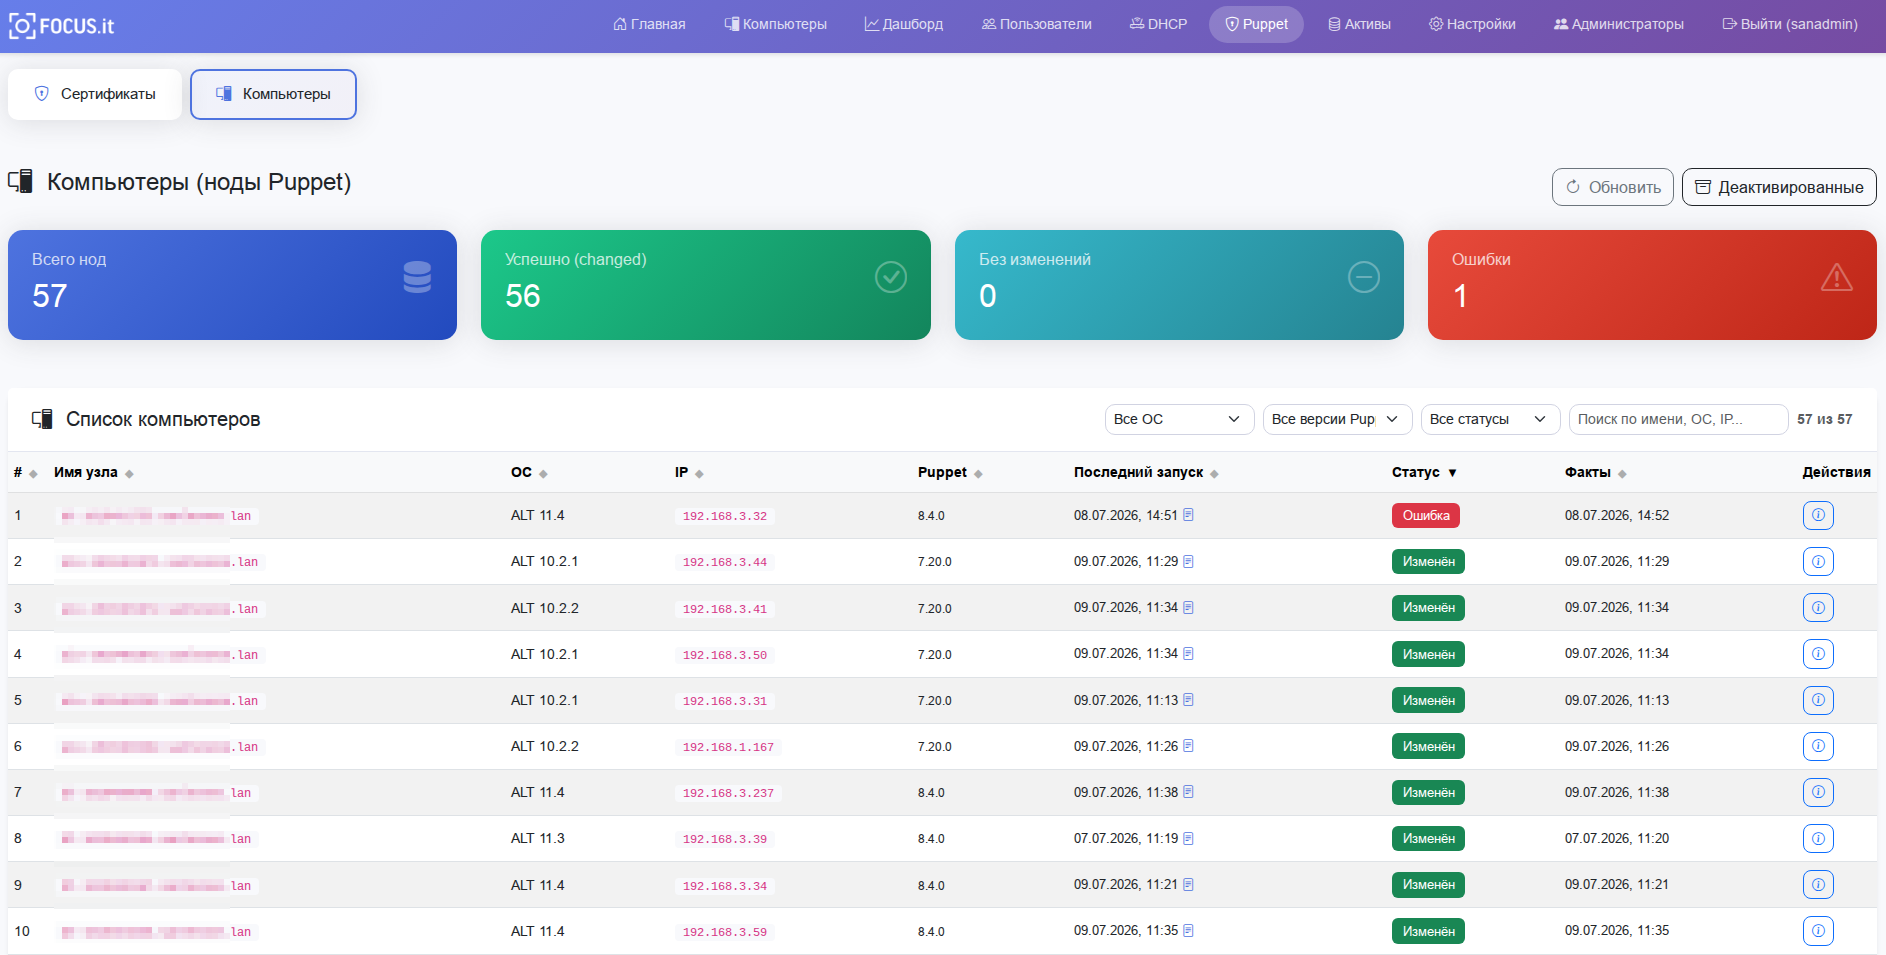Screen dimensions: 1886x955
Task: Click the hostname ending .lan in row 5
Action: pos(160,701)
